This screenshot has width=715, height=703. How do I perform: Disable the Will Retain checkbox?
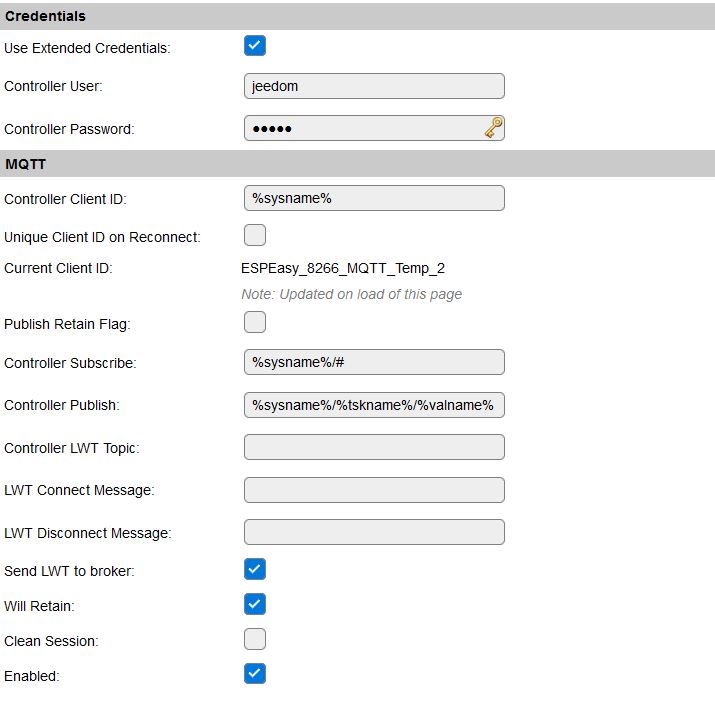tap(254, 604)
